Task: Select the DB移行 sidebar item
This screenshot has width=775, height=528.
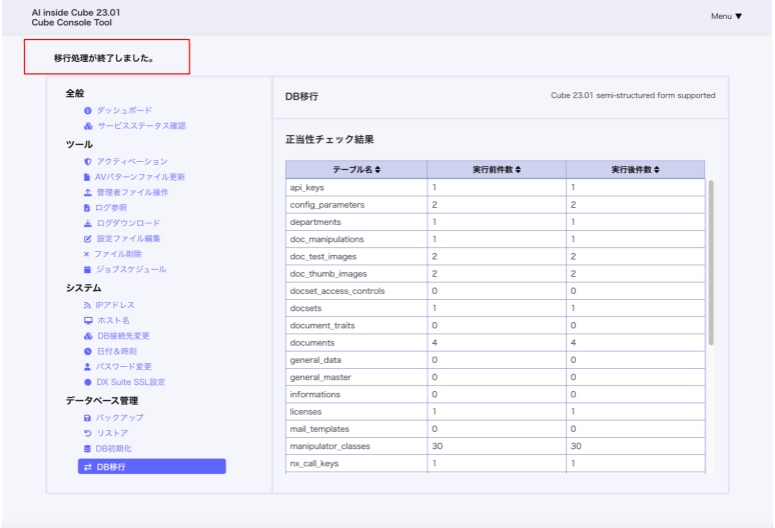Action: tap(152, 467)
